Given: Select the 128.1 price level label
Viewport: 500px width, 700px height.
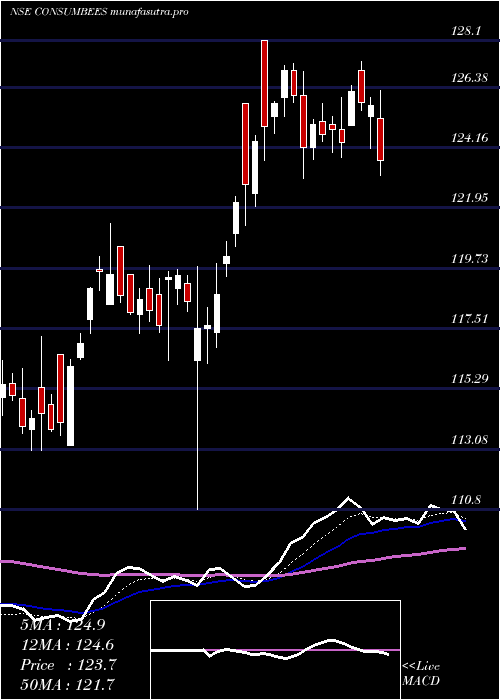Looking at the screenshot, I should tap(464, 31).
